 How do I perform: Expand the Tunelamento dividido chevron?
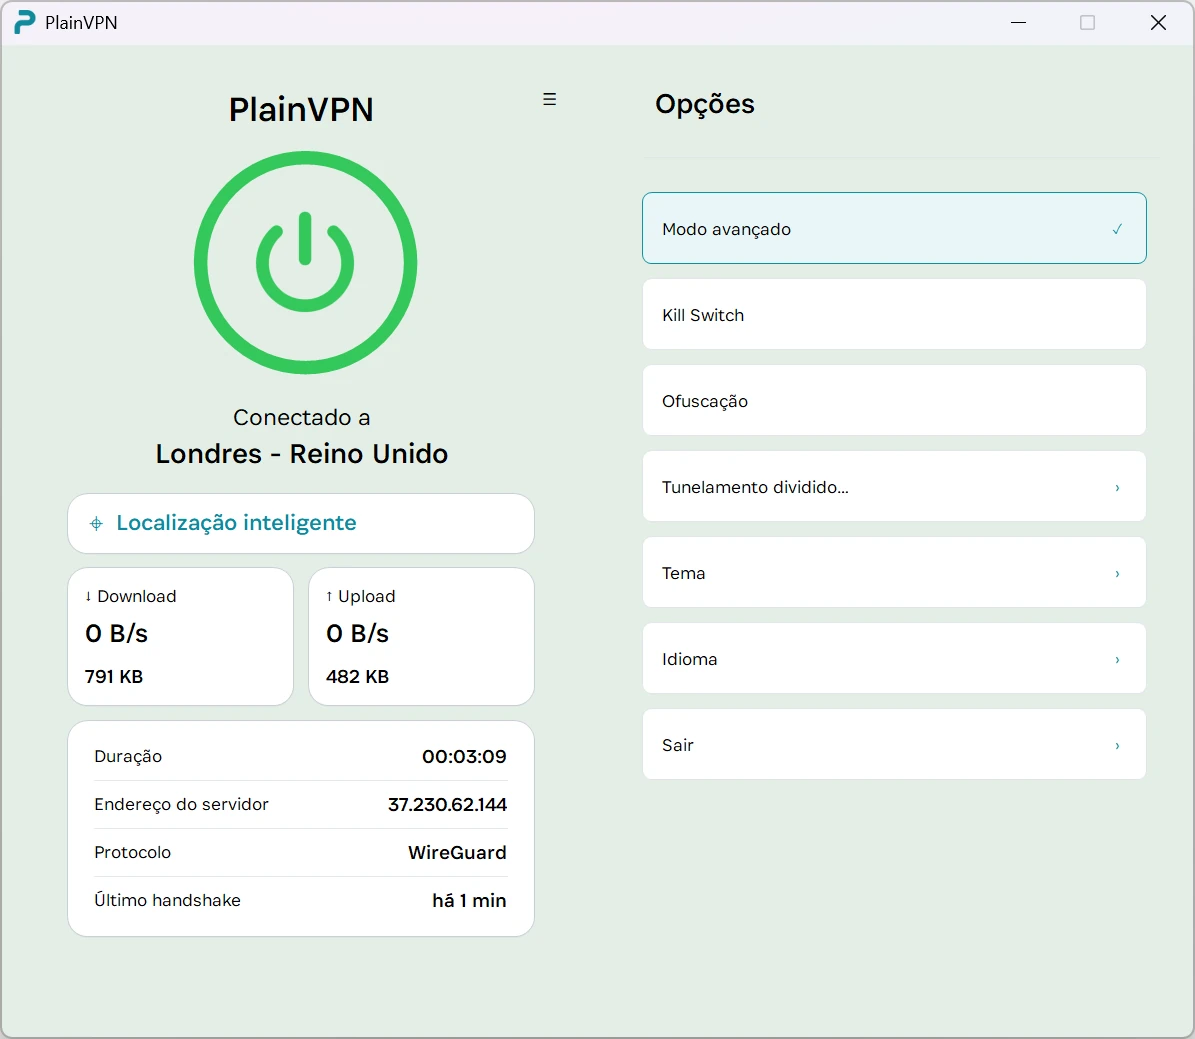click(x=1117, y=487)
